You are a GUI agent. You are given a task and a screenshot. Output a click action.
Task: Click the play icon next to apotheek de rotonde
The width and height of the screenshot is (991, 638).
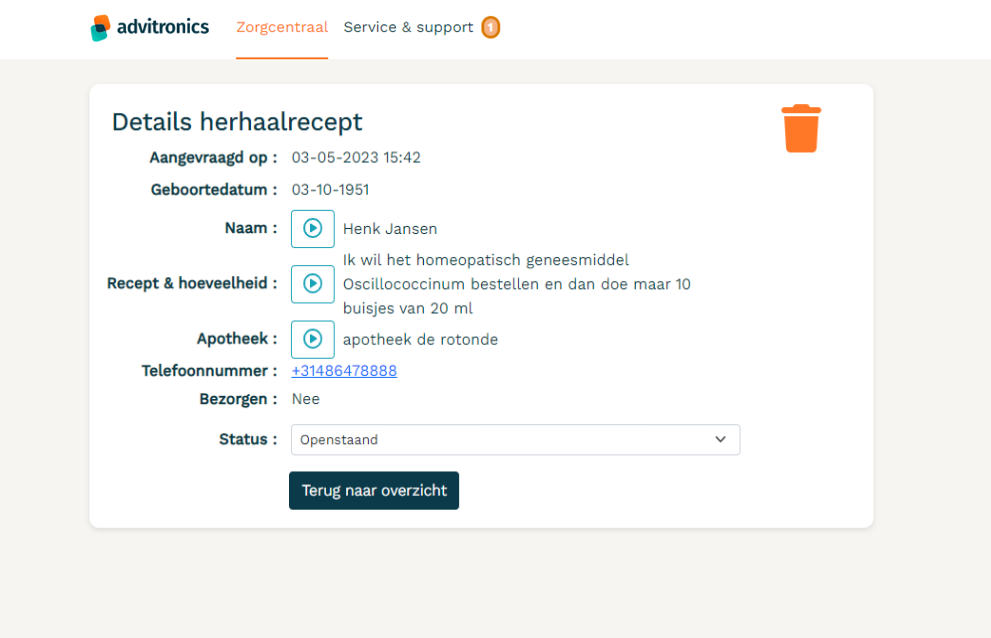312,339
